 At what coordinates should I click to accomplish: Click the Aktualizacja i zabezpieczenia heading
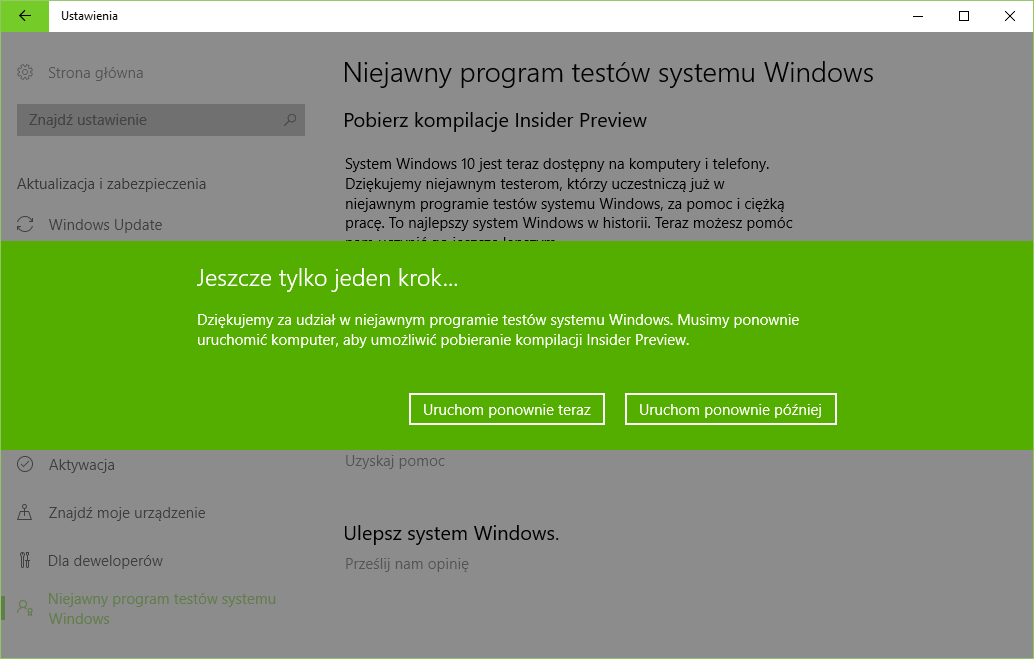coord(111,184)
